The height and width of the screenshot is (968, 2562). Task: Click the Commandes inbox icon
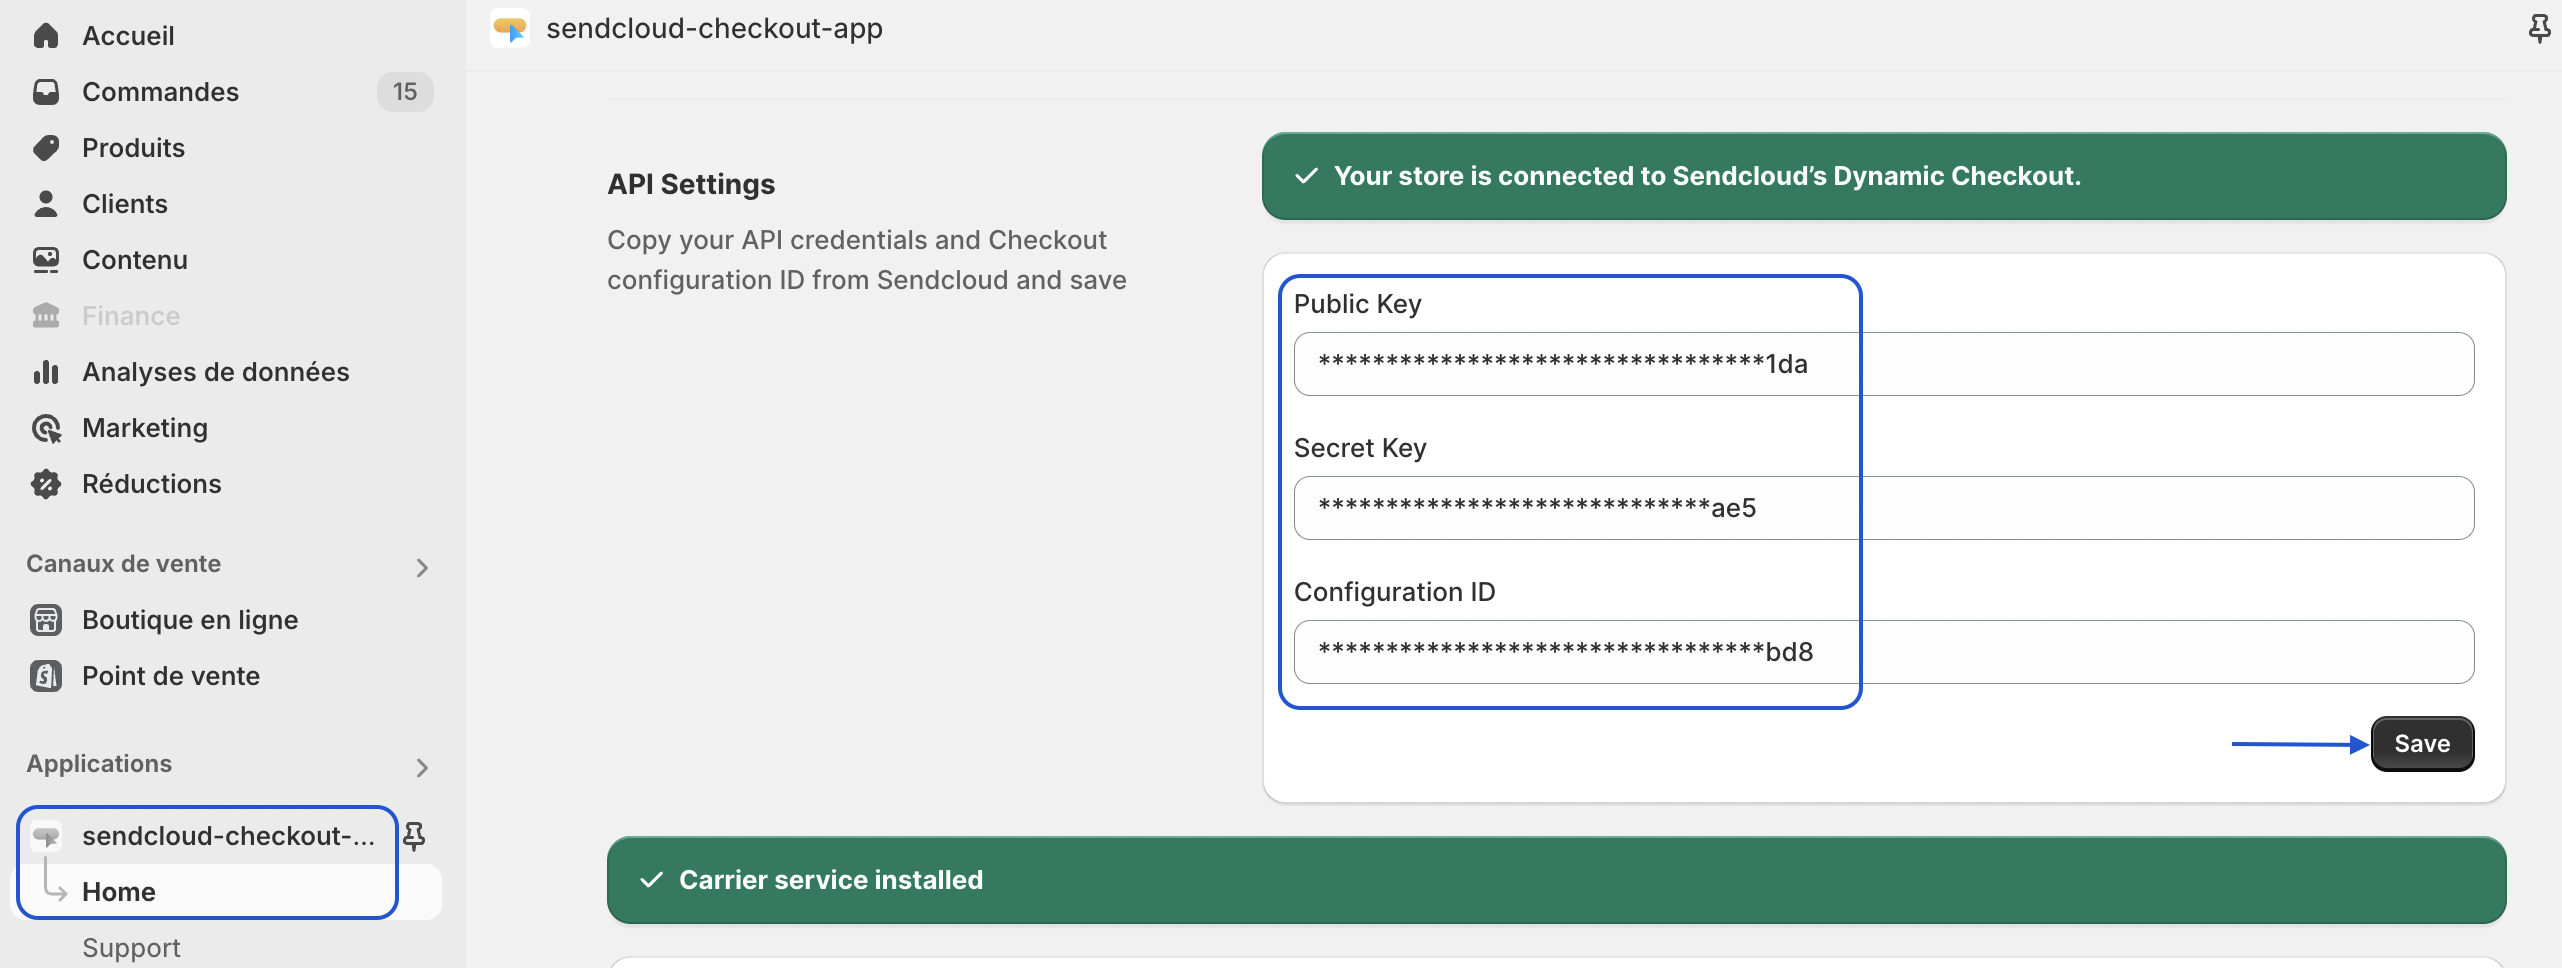46,92
